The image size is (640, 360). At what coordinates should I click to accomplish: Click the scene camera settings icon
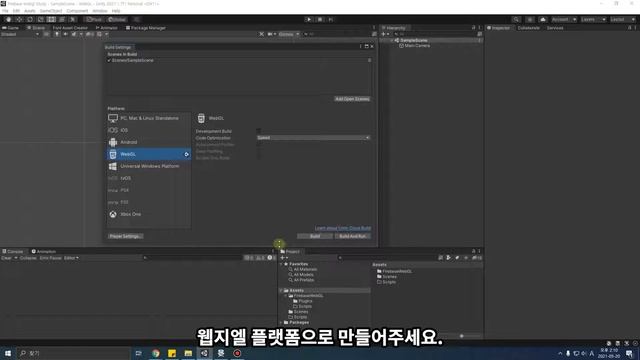tap(271, 34)
